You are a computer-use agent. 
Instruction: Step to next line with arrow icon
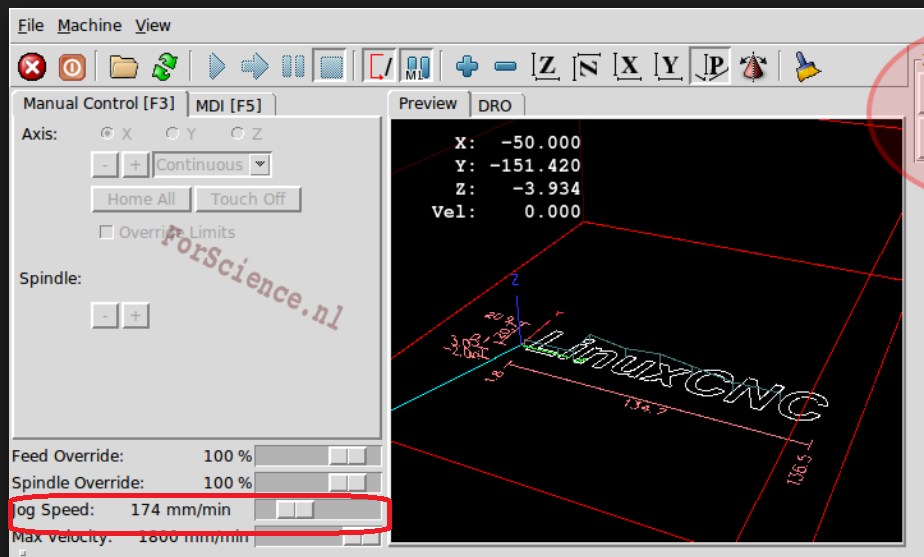[x=255, y=66]
